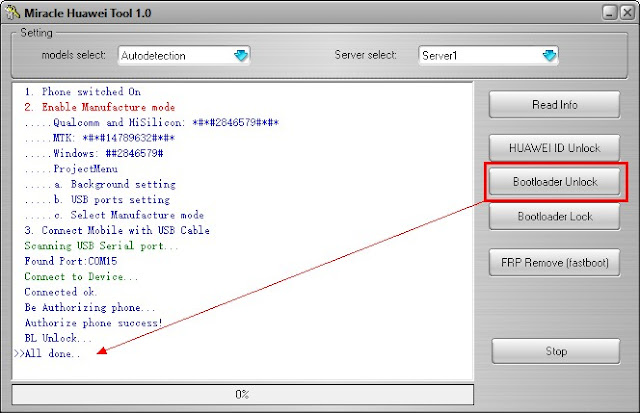The image size is (640, 413).
Task: Click the Miracle Huawei Tool app icon
Action: pos(12,12)
